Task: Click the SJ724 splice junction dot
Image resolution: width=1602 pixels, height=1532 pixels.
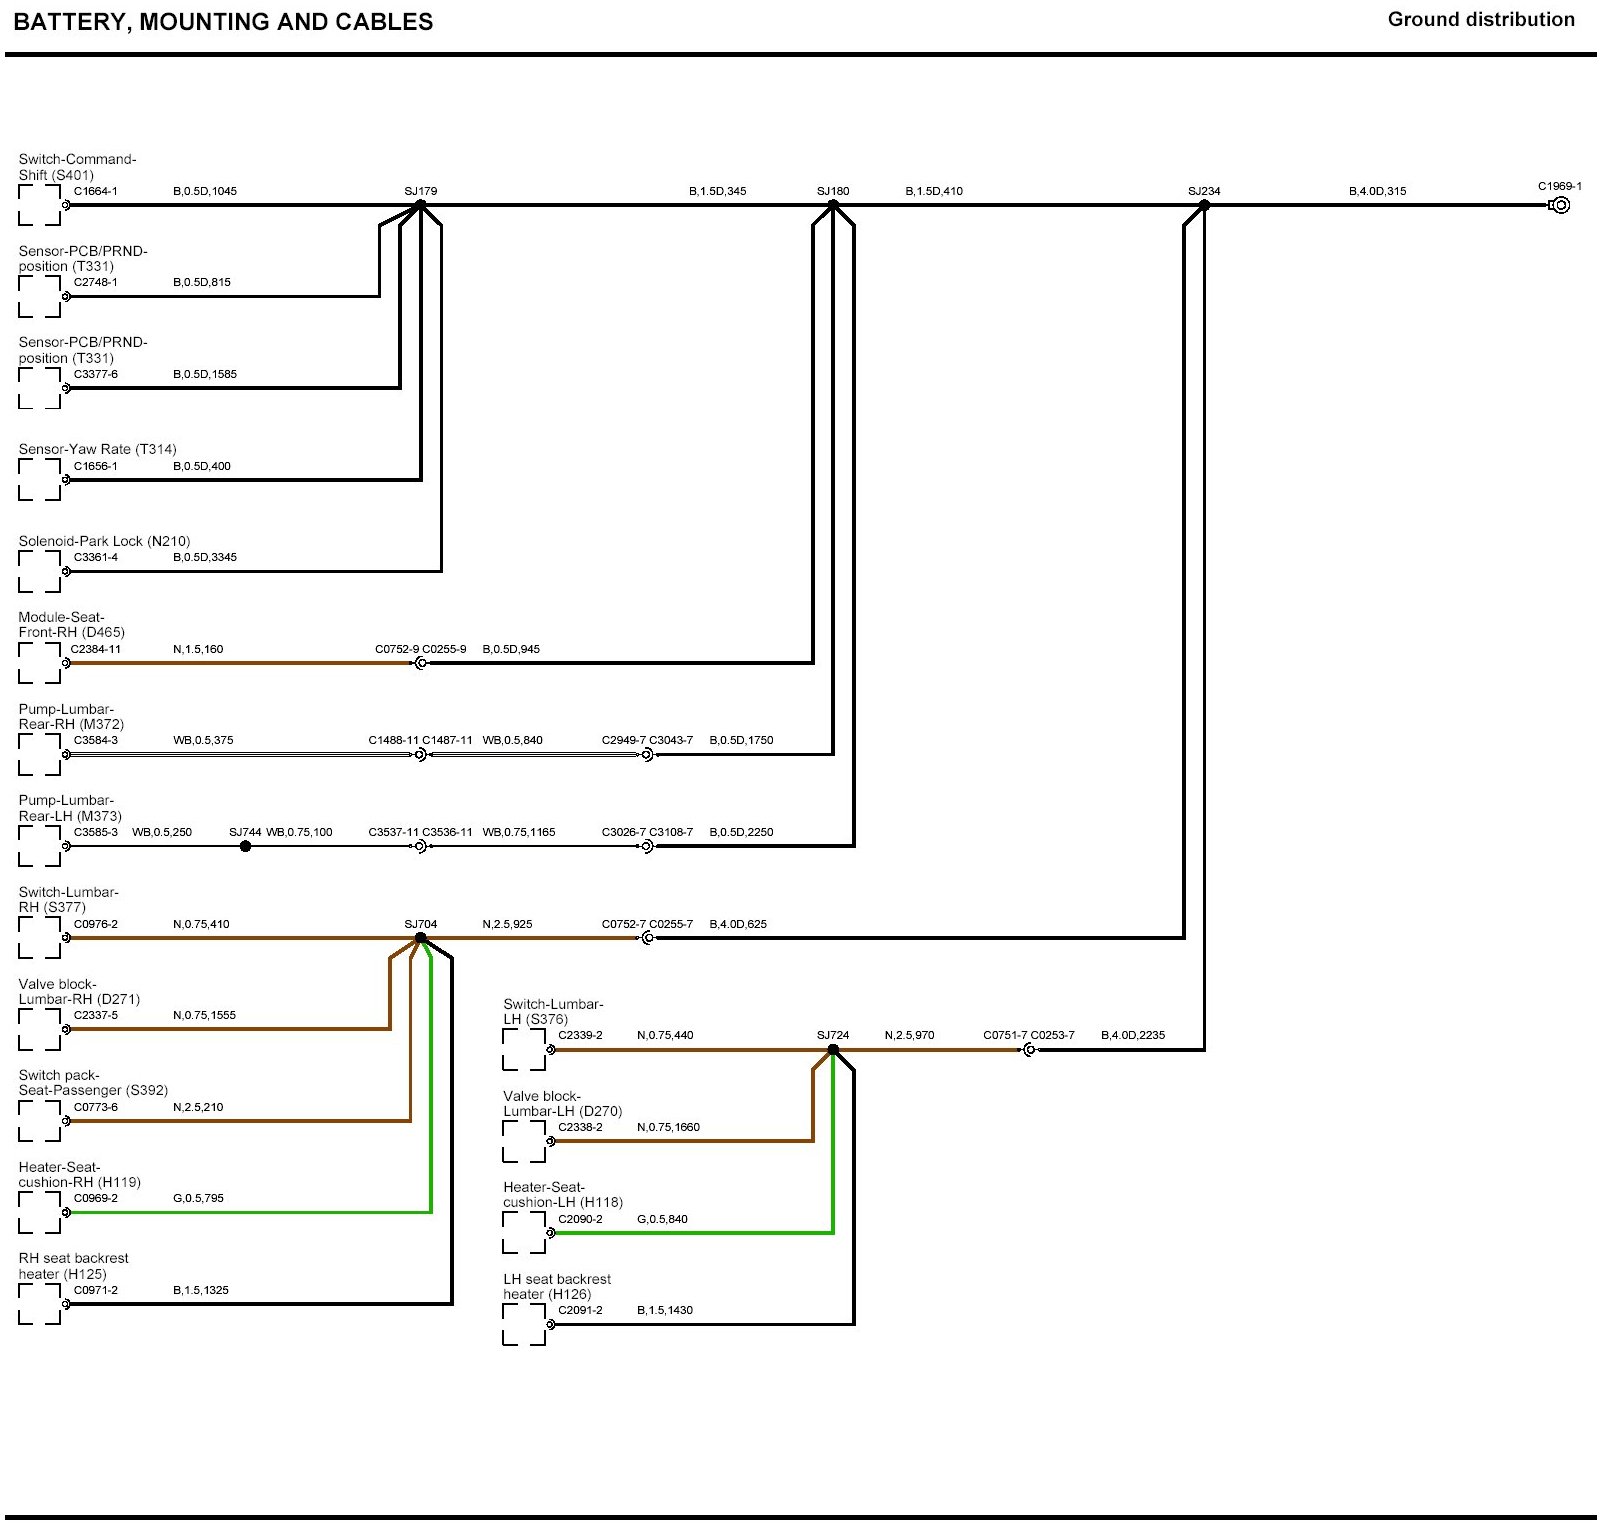Action: point(833,1049)
